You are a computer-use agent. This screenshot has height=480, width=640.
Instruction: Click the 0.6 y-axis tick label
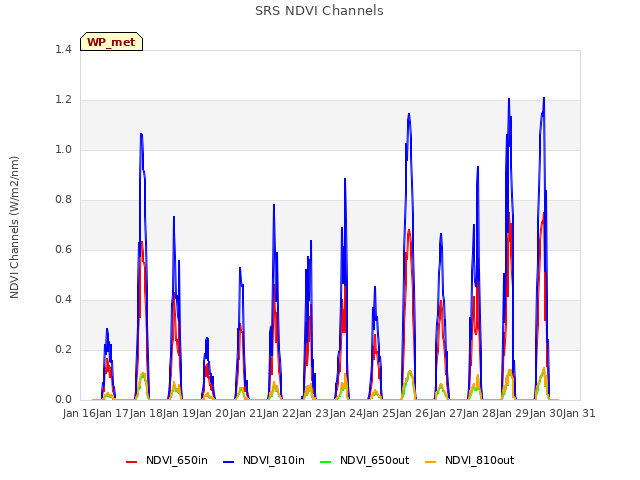pos(63,249)
